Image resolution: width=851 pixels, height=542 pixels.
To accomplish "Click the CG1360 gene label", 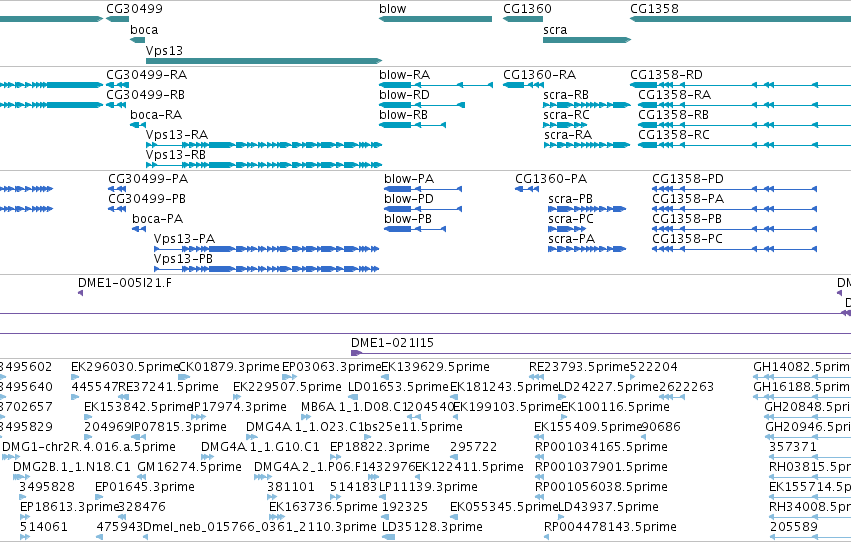I will [527, 9].
